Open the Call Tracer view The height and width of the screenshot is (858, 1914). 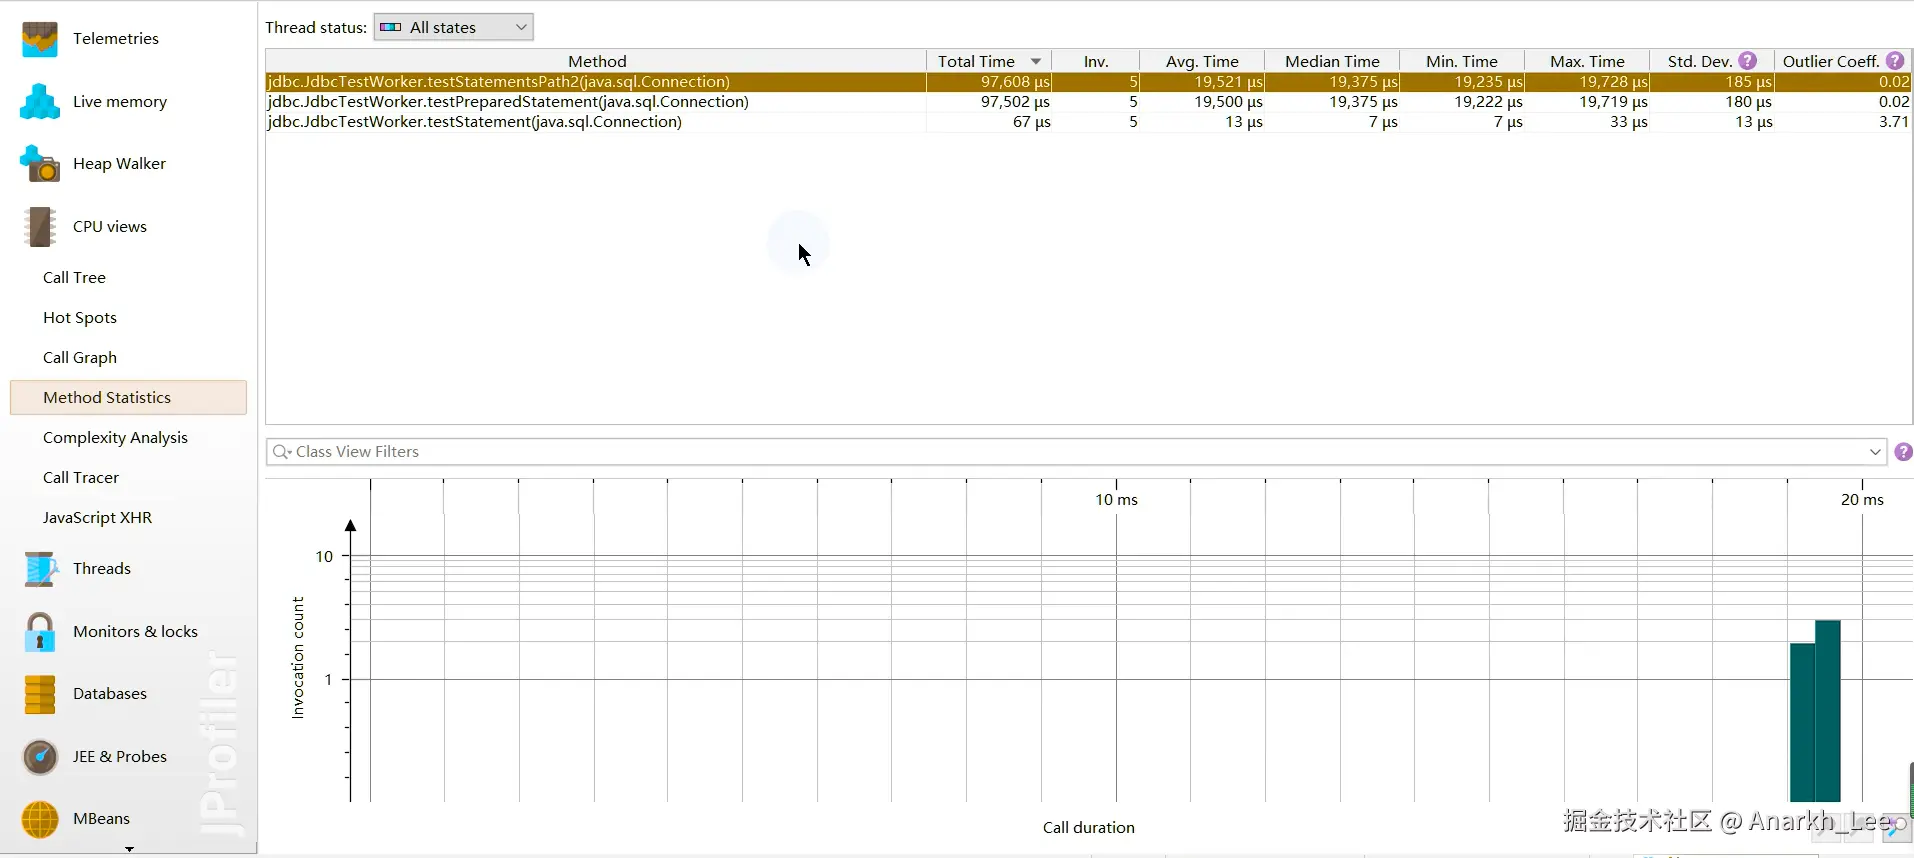click(81, 477)
